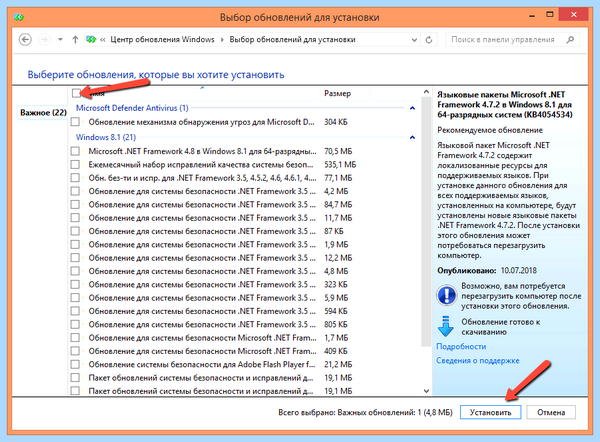The image size is (600, 442).
Task: Click the Windows 8.1 (21) group header
Action: coord(106,137)
